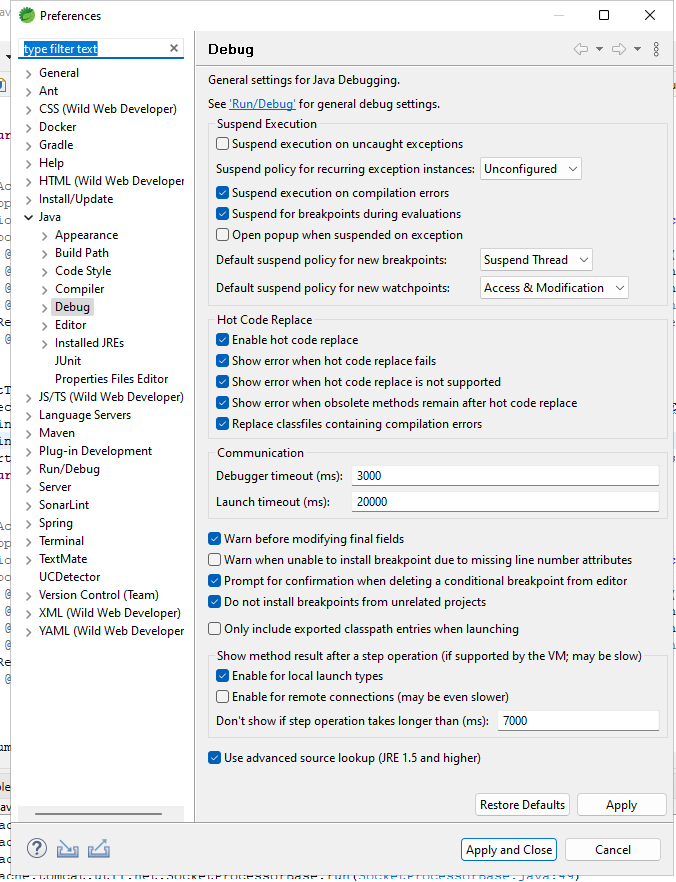The image size is (676, 882).
Task: Toggle Show error when hot code replace is not supported
Action: coord(223,382)
